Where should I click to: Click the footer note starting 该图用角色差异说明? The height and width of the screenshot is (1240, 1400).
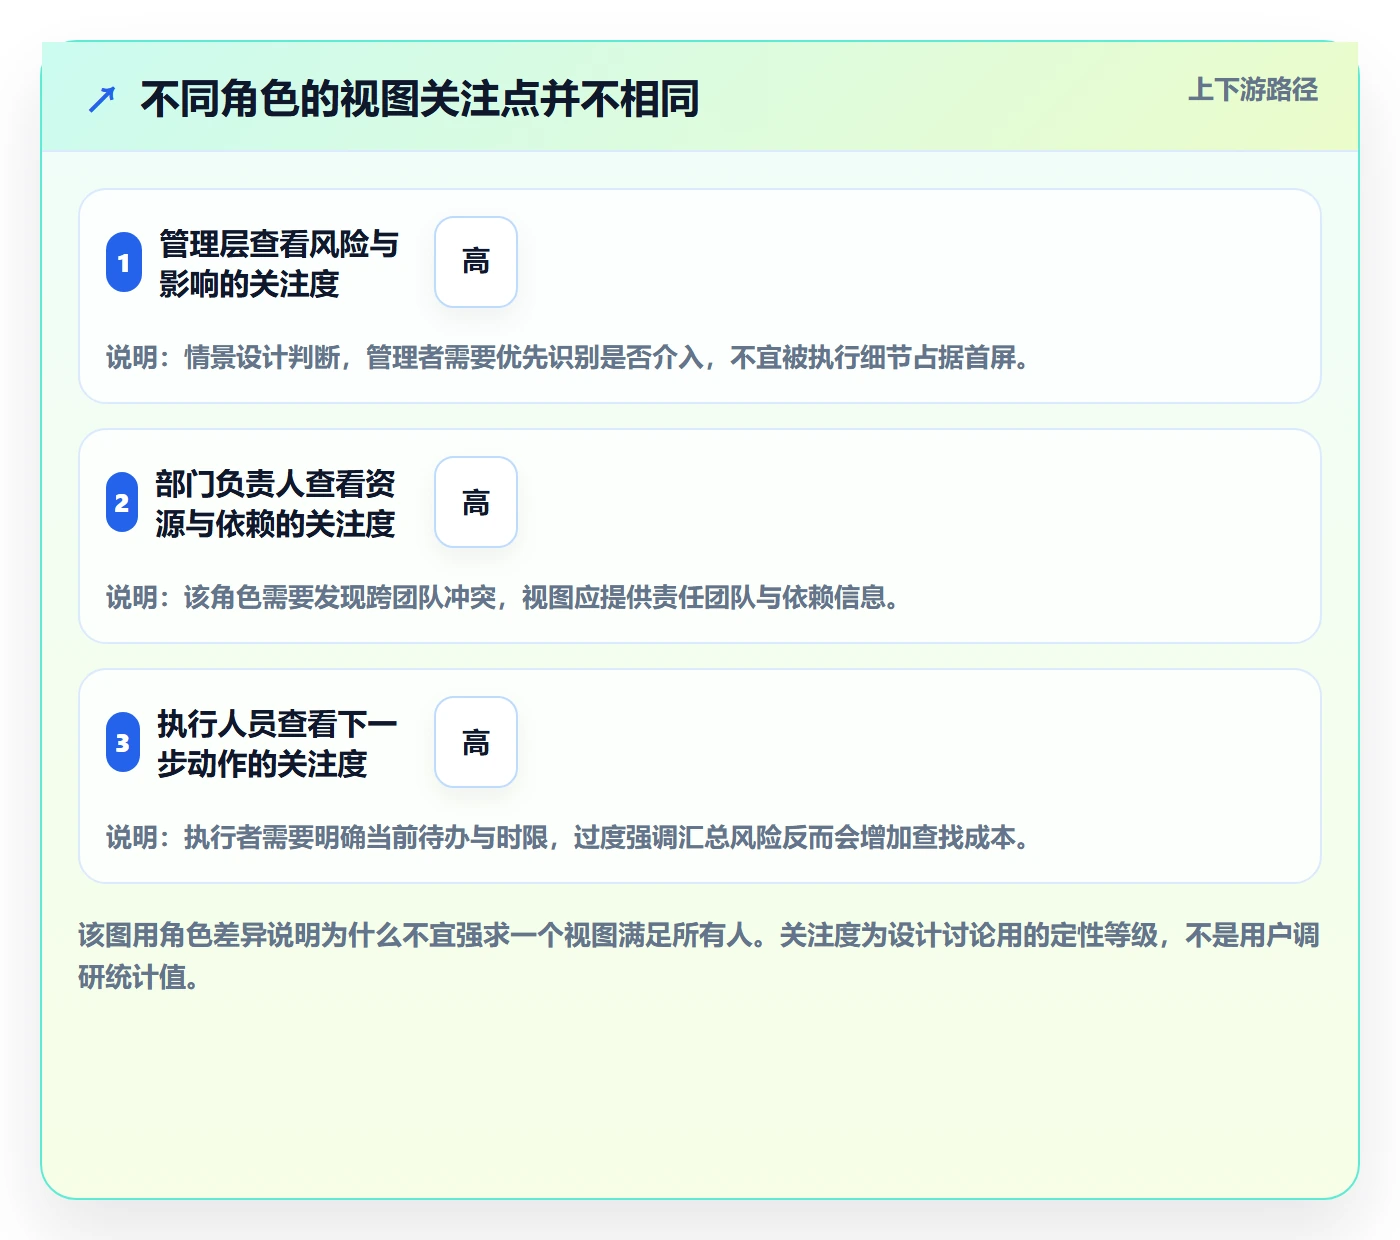tap(699, 956)
